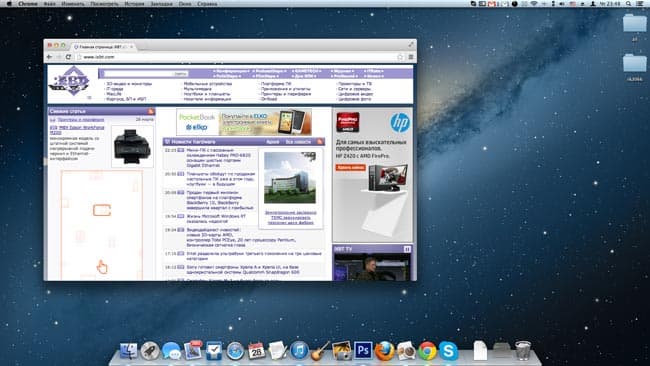
Task: Open Photoshop Ps icon in Dock
Action: [363, 351]
